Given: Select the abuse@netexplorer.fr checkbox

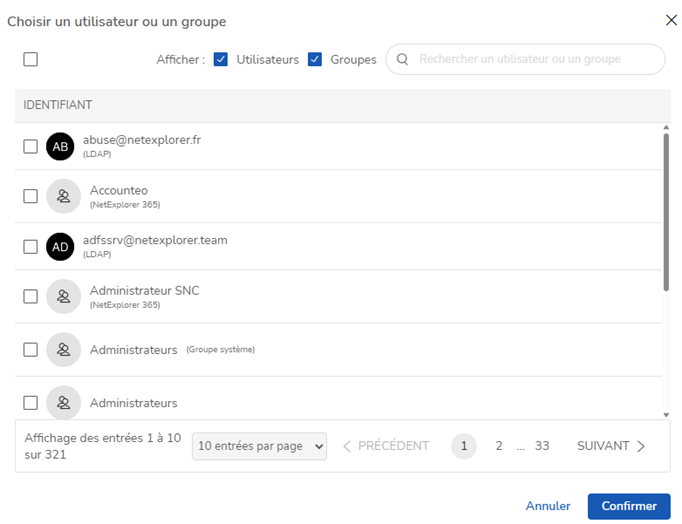Looking at the screenshot, I should pos(31,146).
